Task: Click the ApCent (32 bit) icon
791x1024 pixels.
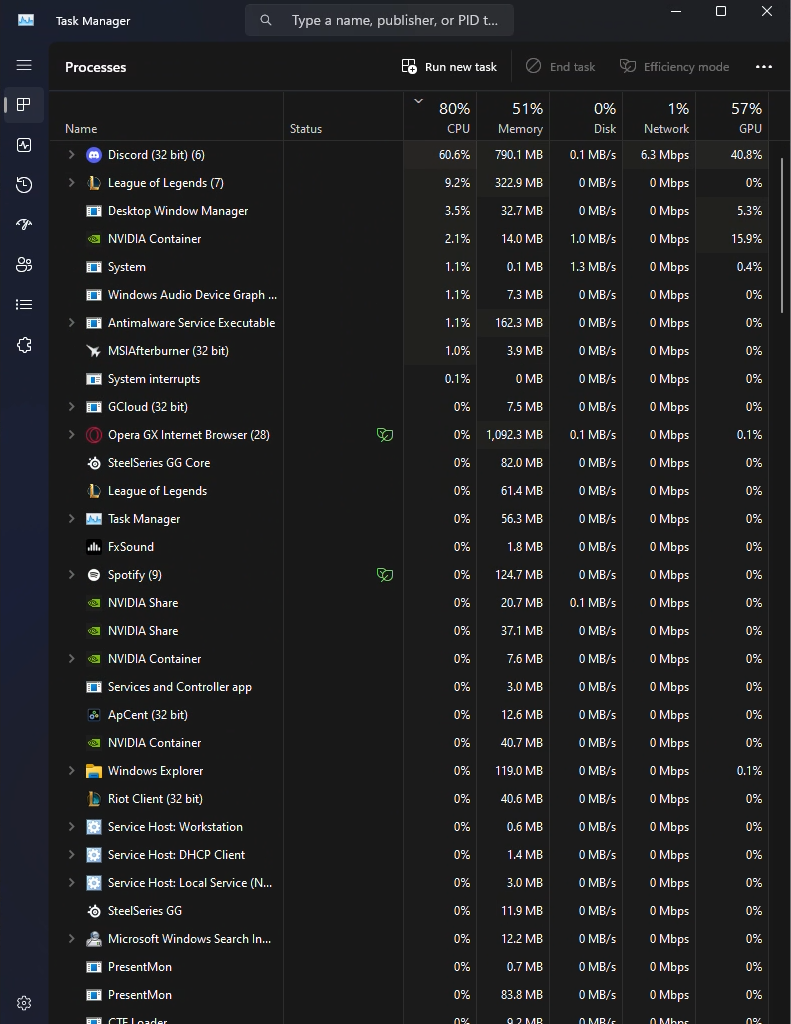Action: pos(94,714)
